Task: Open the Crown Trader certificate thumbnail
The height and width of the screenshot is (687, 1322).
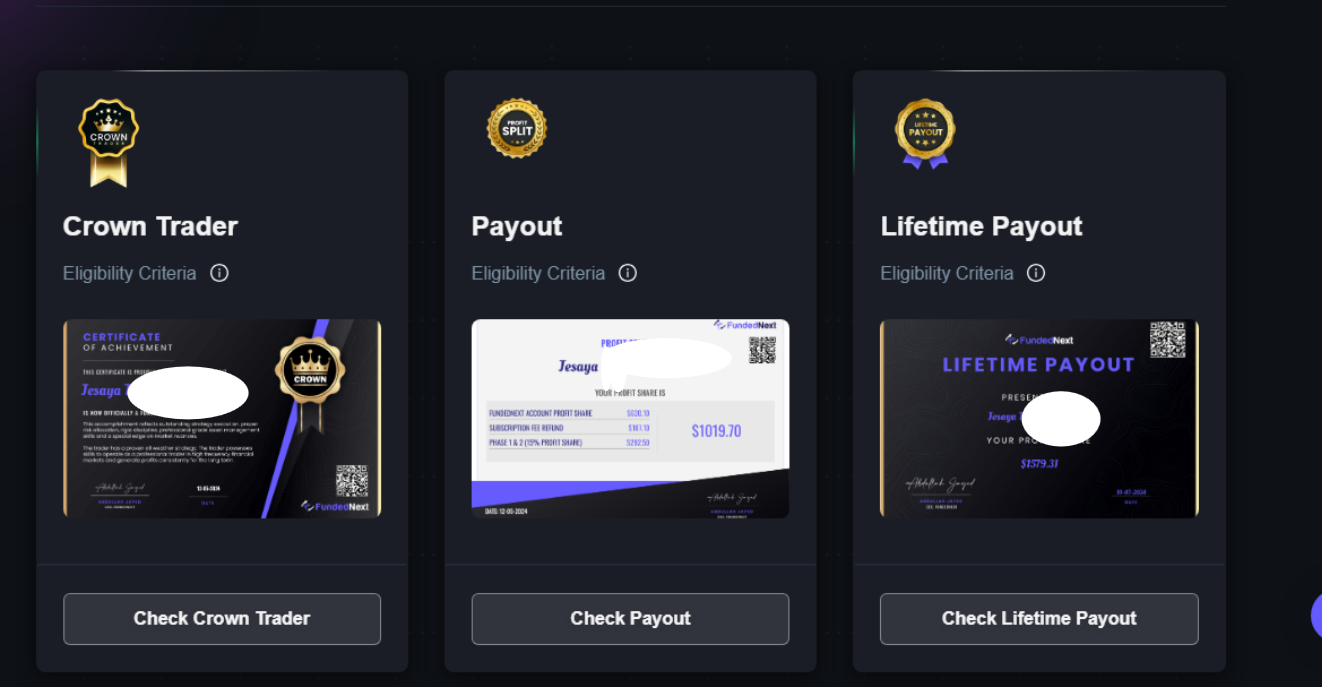Action: (222, 418)
